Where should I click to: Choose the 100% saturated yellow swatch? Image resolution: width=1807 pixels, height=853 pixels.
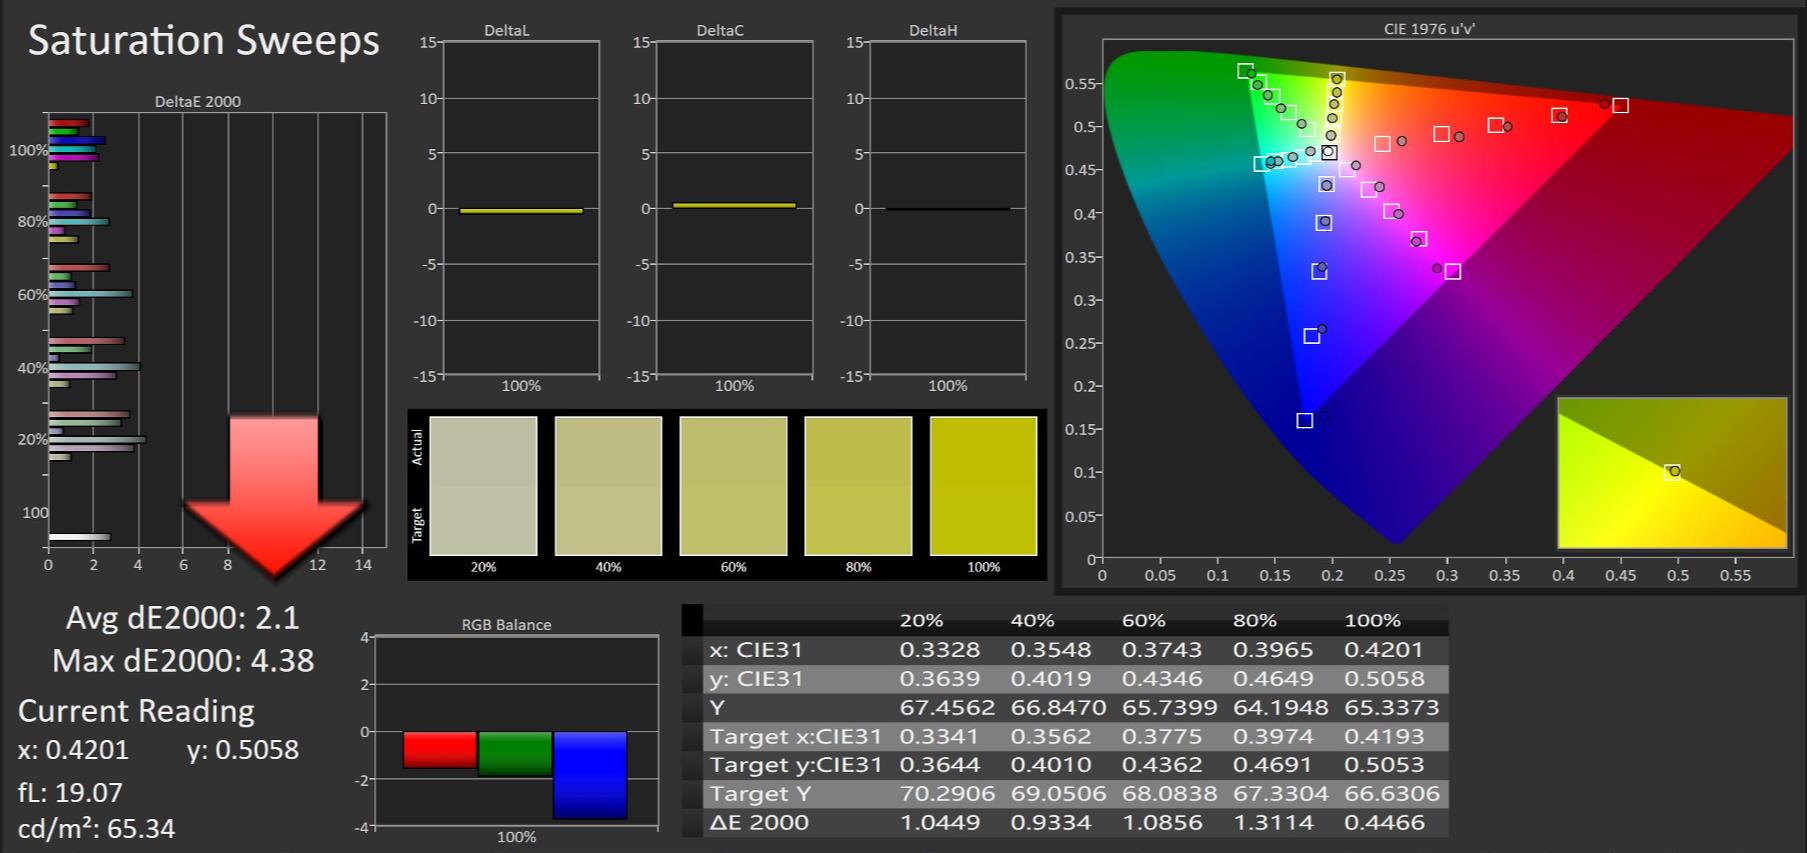[983, 486]
